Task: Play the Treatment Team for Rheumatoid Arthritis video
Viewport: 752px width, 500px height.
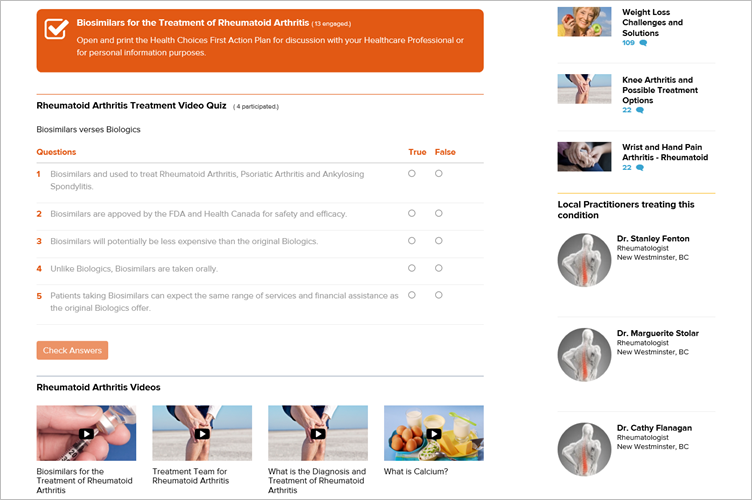Action: click(x=202, y=434)
